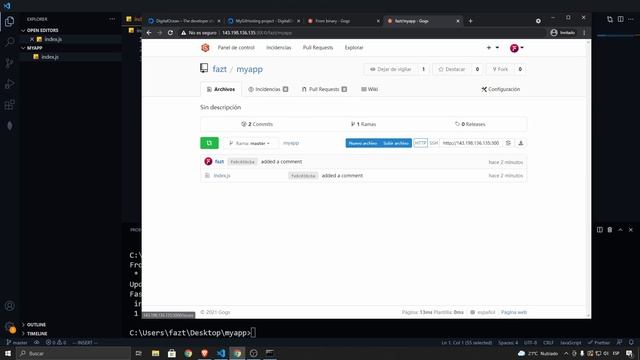Switch to the DigitalOcean browser tab
Image resolution: width=640 pixels, height=360 pixels.
(184, 21)
